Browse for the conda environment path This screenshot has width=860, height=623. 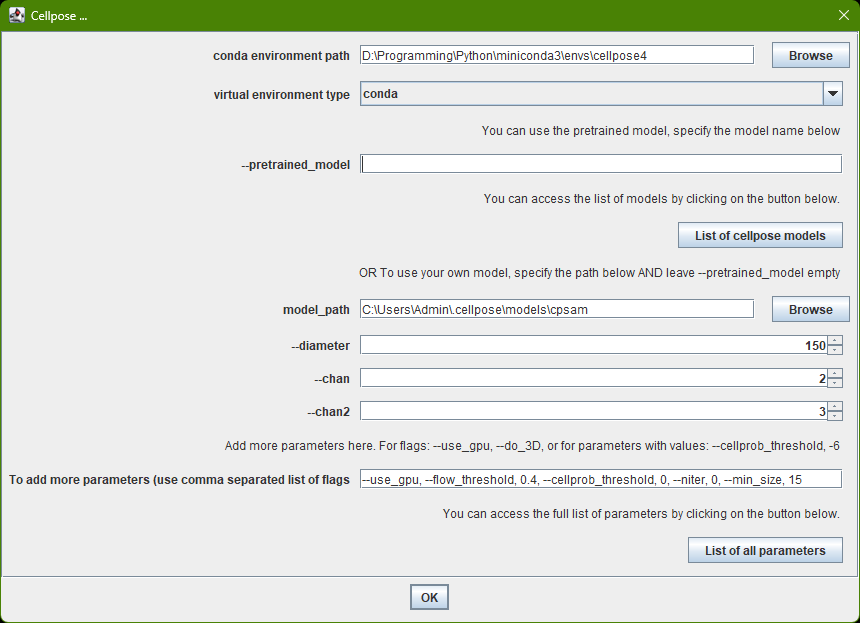[x=809, y=55]
